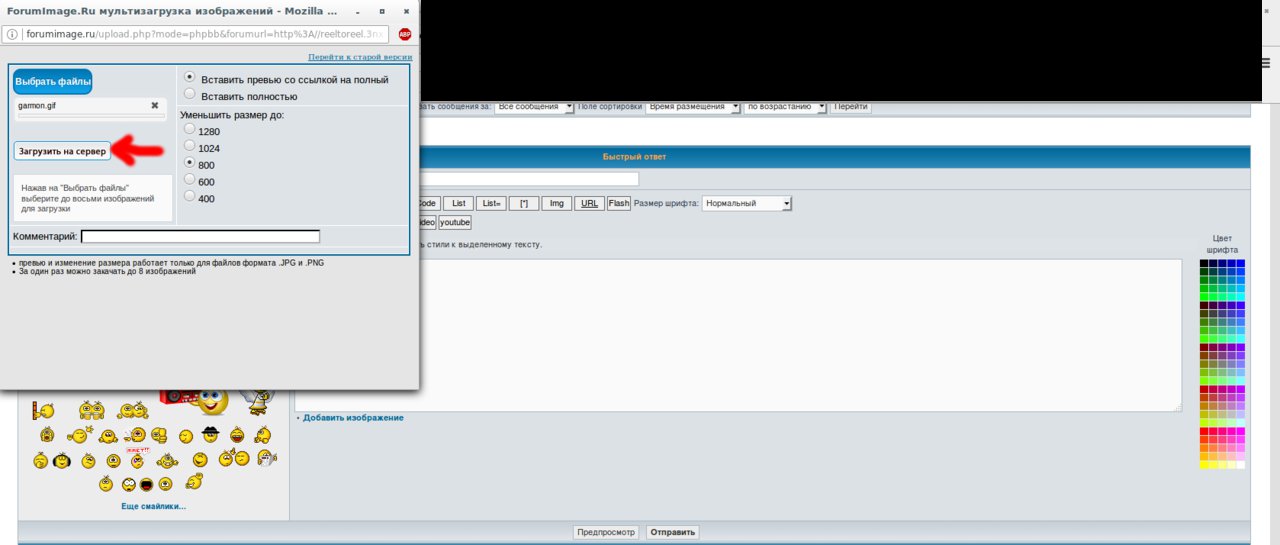Open the 'Время размещения' sort field dropdown
This screenshot has height=545, width=1280.
693,106
